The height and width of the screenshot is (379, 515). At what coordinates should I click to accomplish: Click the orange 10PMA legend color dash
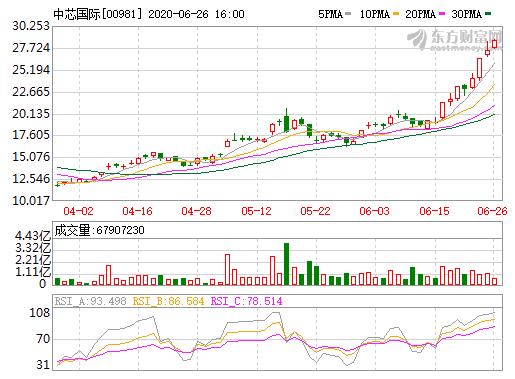click(x=396, y=14)
